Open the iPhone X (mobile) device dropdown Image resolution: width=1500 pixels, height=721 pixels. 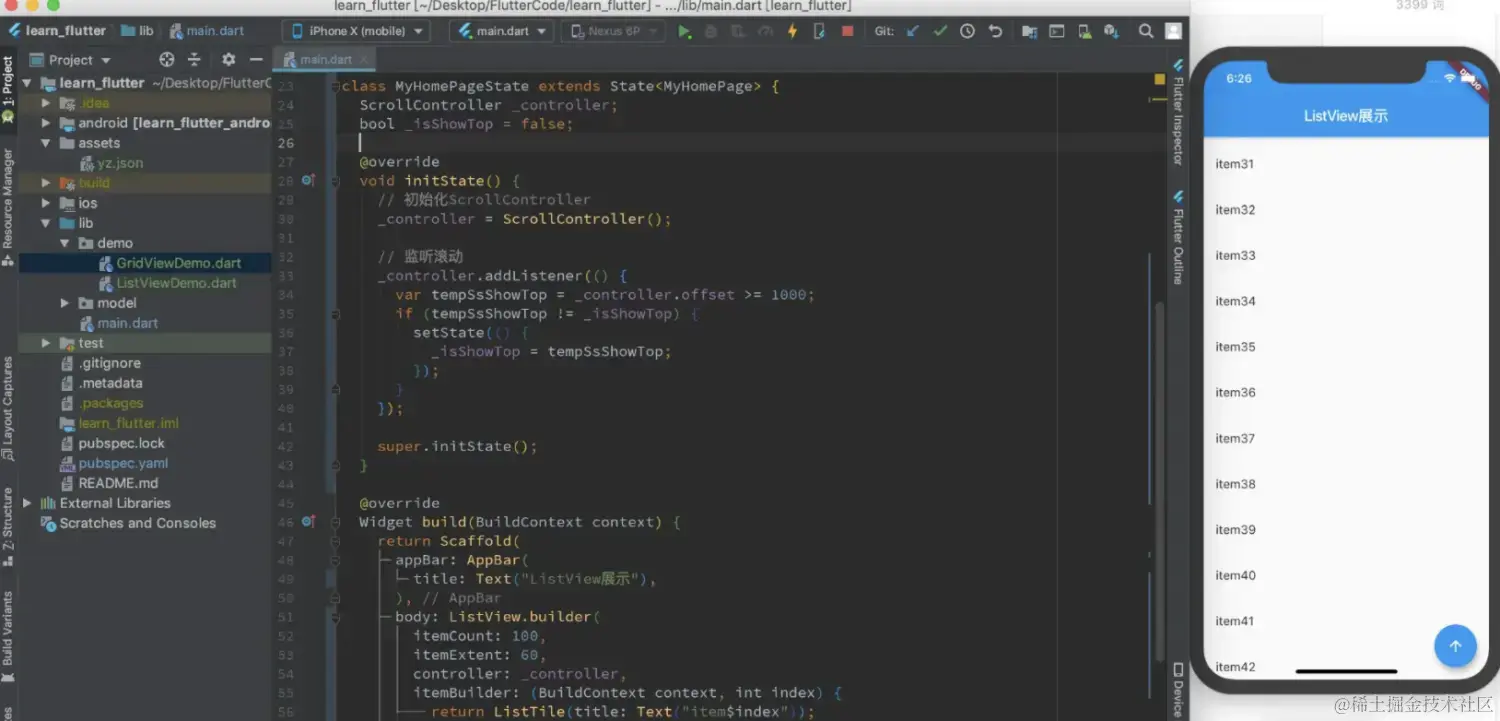click(356, 32)
